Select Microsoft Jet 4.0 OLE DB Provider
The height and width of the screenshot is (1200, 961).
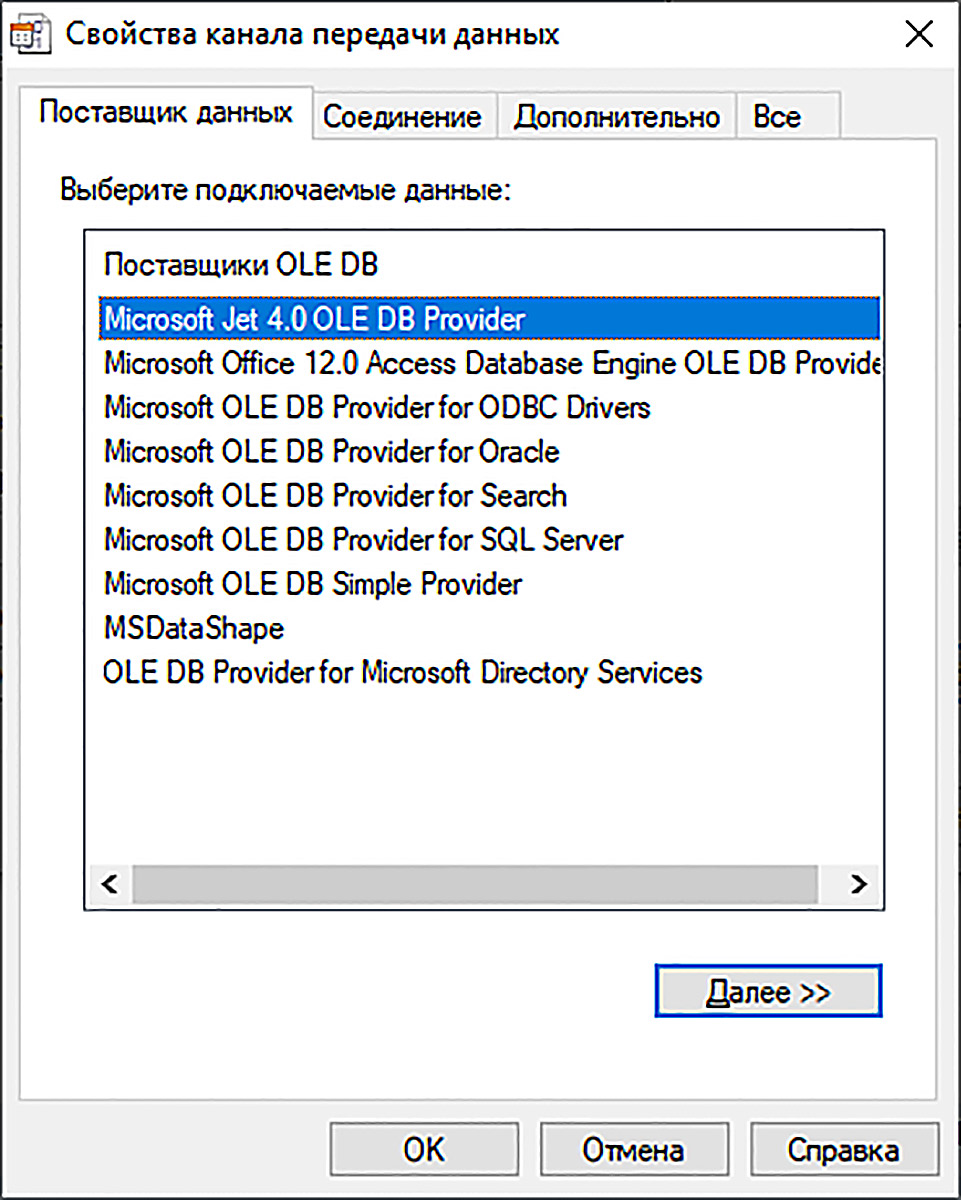(x=314, y=319)
